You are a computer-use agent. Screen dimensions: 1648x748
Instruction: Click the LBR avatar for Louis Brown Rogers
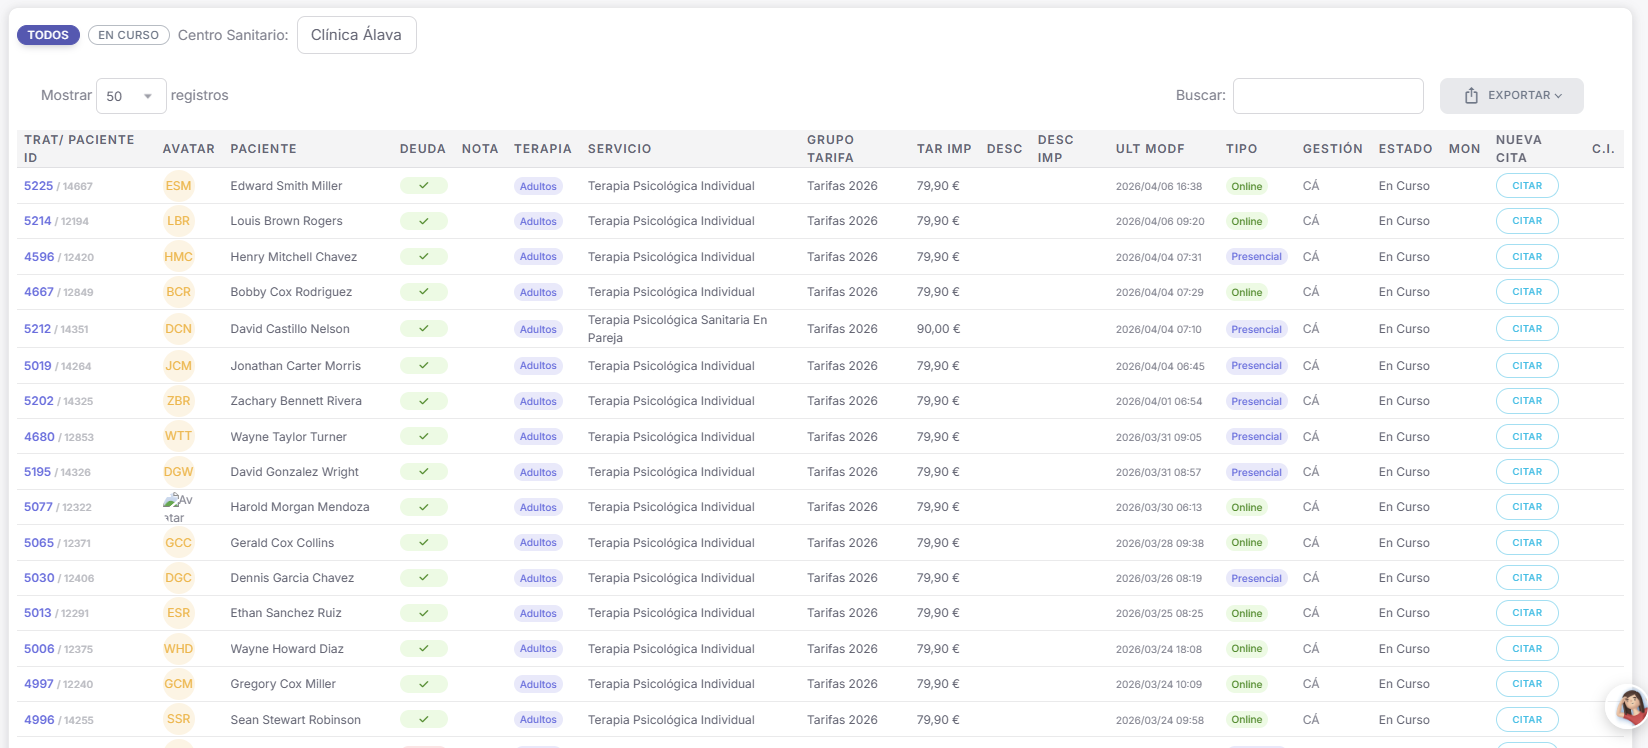coord(178,221)
